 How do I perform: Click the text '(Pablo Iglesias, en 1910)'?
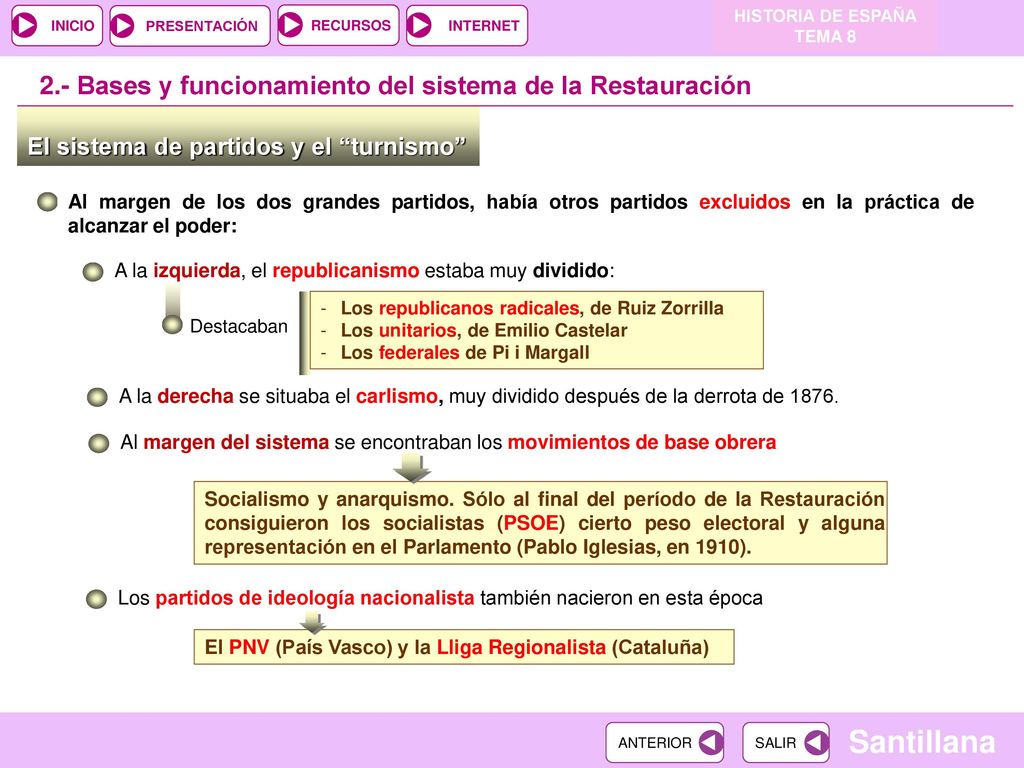pos(633,547)
